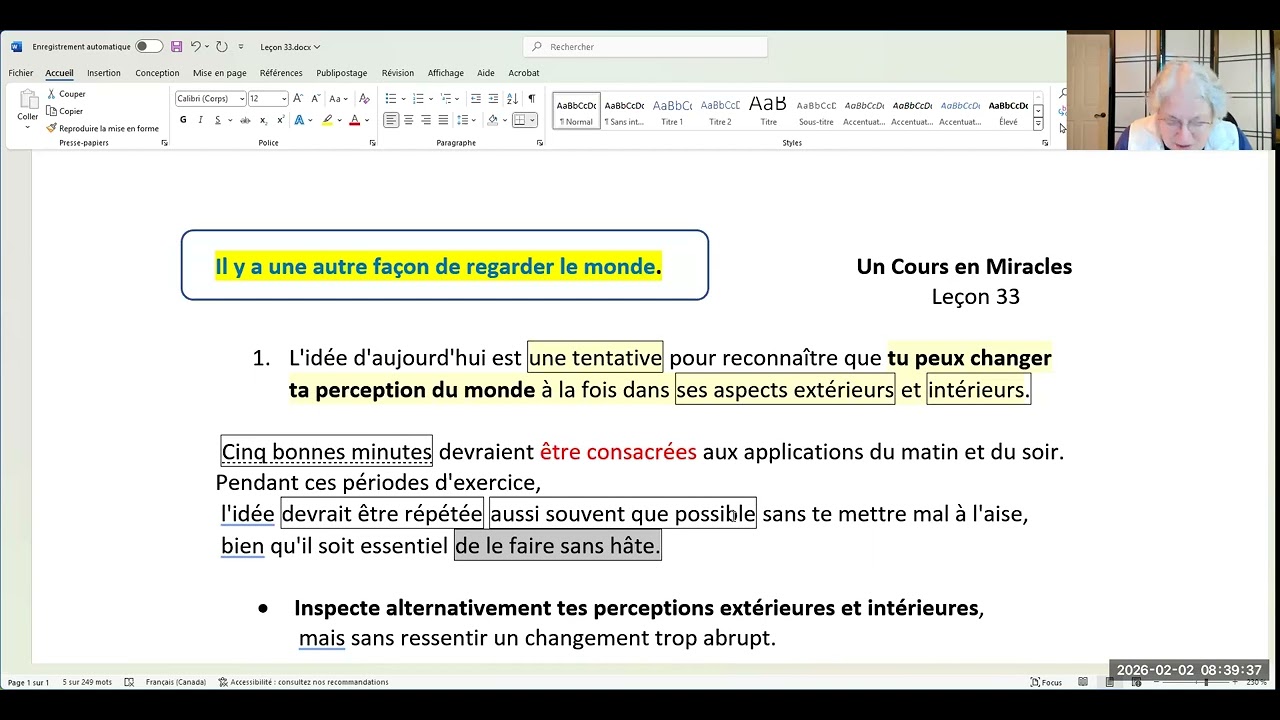Open the Paragraphe dialog launcher
Viewport: 1280px width, 720px height.
click(539, 143)
